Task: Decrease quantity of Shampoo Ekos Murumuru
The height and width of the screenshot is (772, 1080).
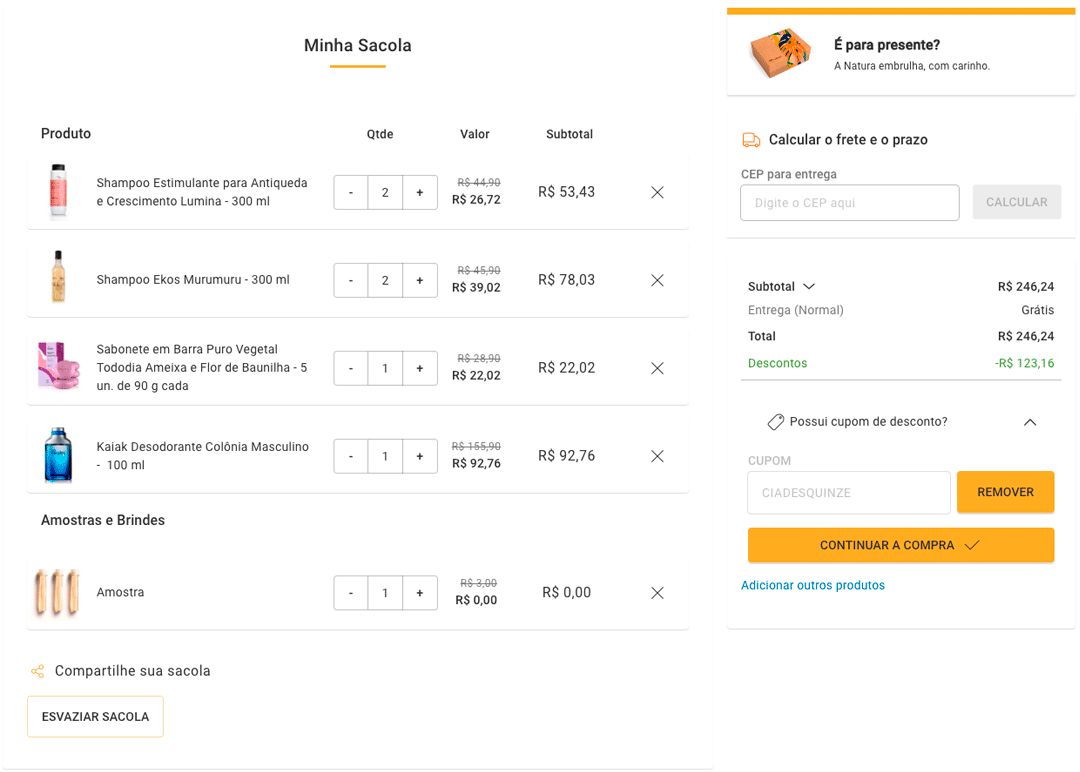Action: (351, 280)
